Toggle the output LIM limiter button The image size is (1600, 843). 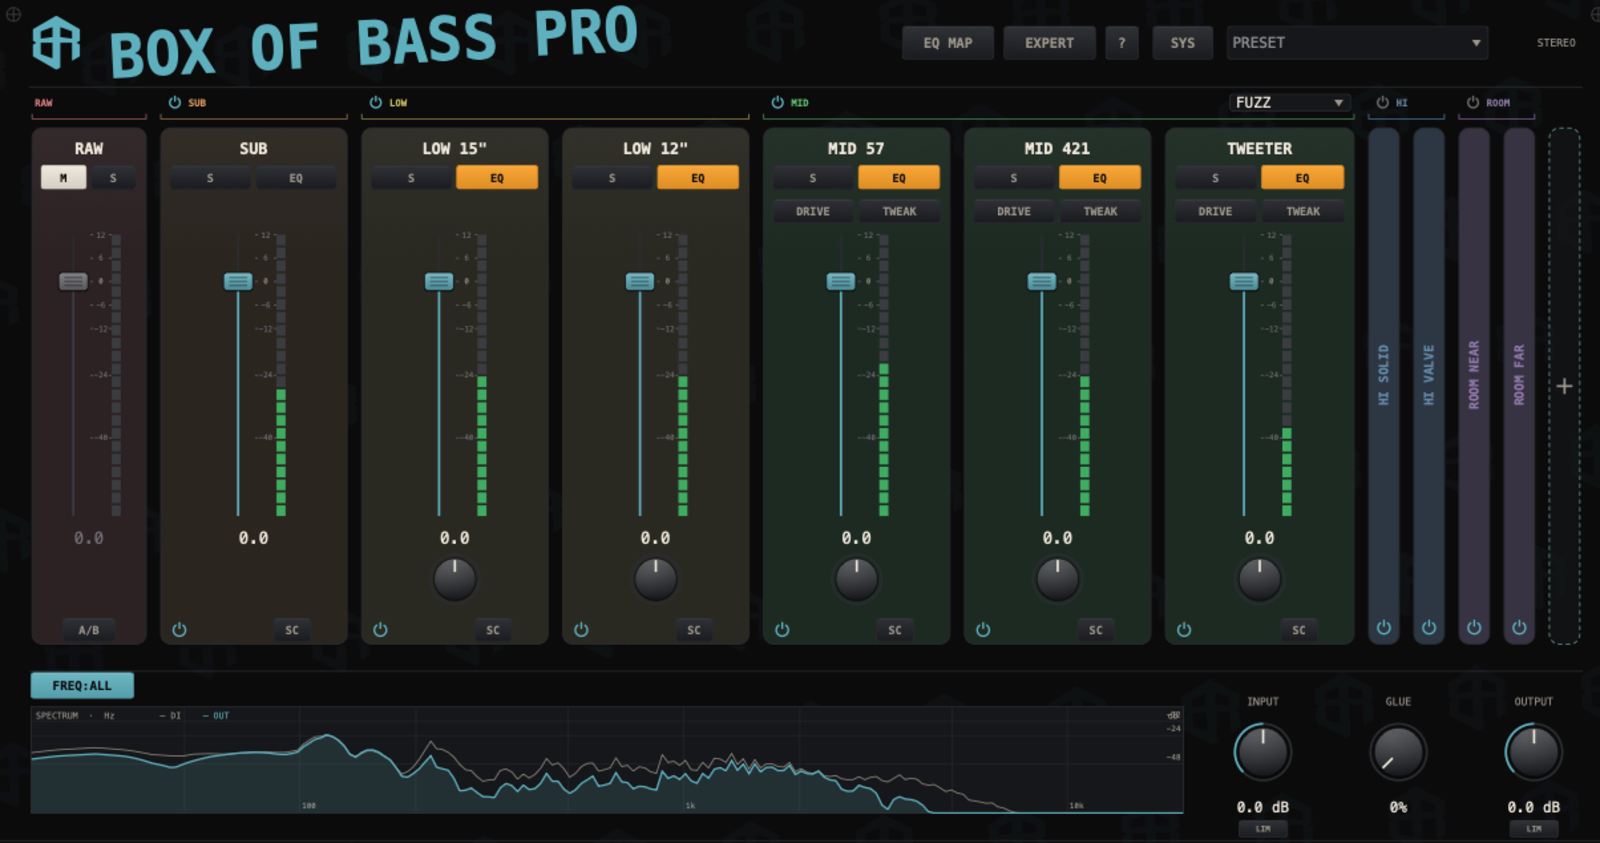pos(1534,829)
